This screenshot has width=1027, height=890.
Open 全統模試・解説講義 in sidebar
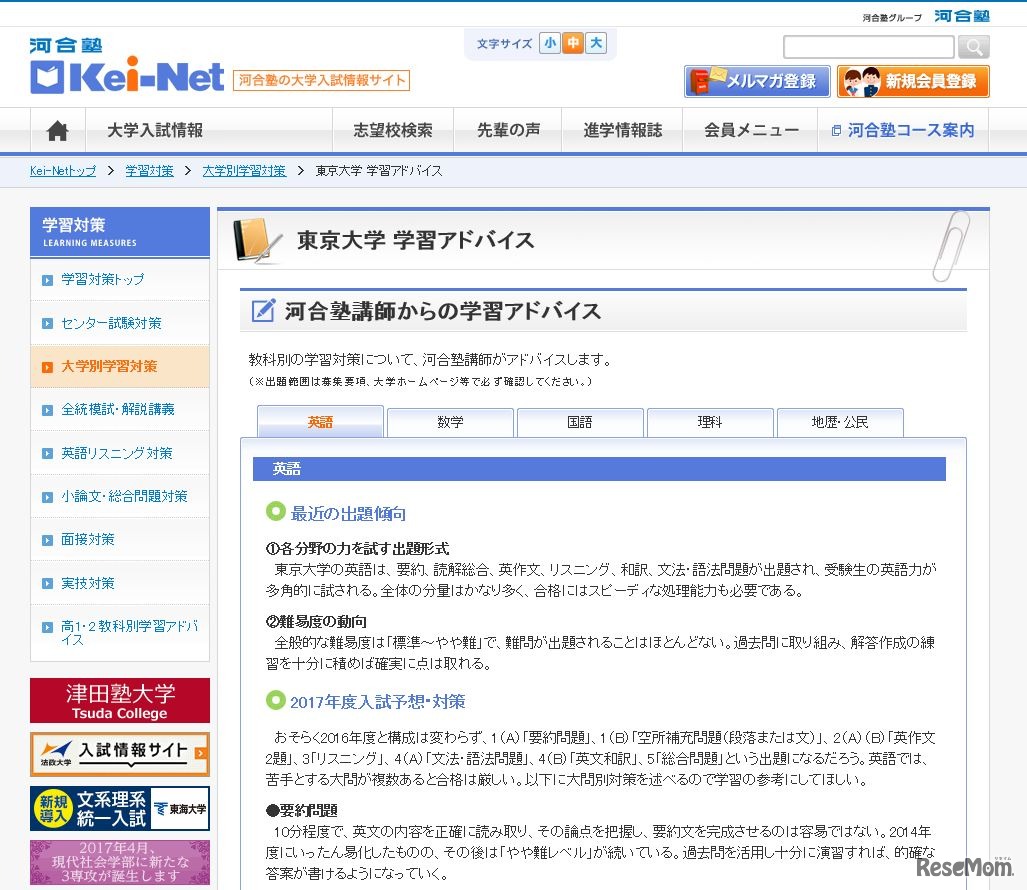[118, 409]
